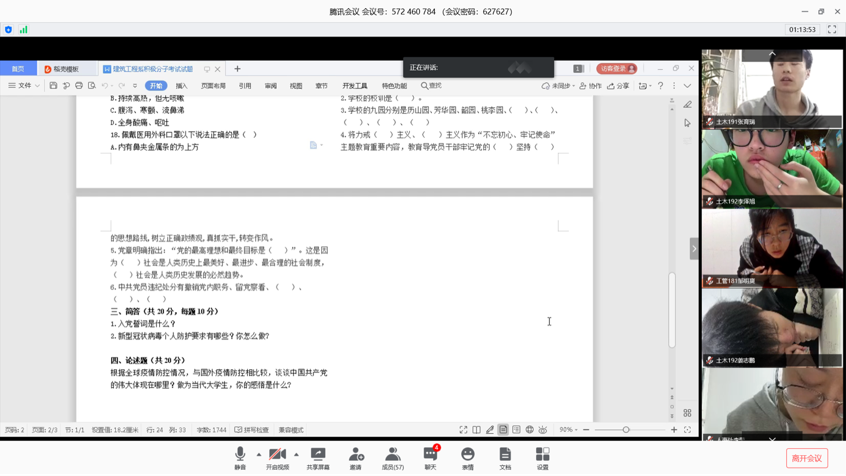Expand microphone audio options arrow
846x476 pixels.
coord(258,454)
